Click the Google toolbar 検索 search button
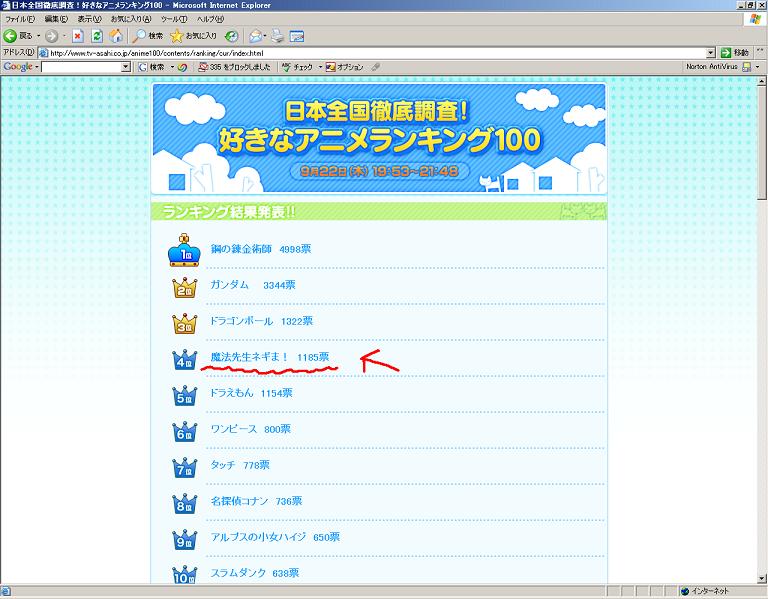The width and height of the screenshot is (768, 599). coord(152,67)
